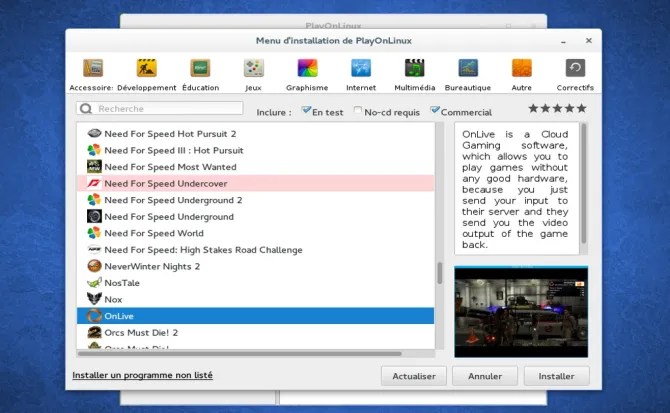670x413 pixels.
Task: Click the NosTale icon
Action: (94, 283)
